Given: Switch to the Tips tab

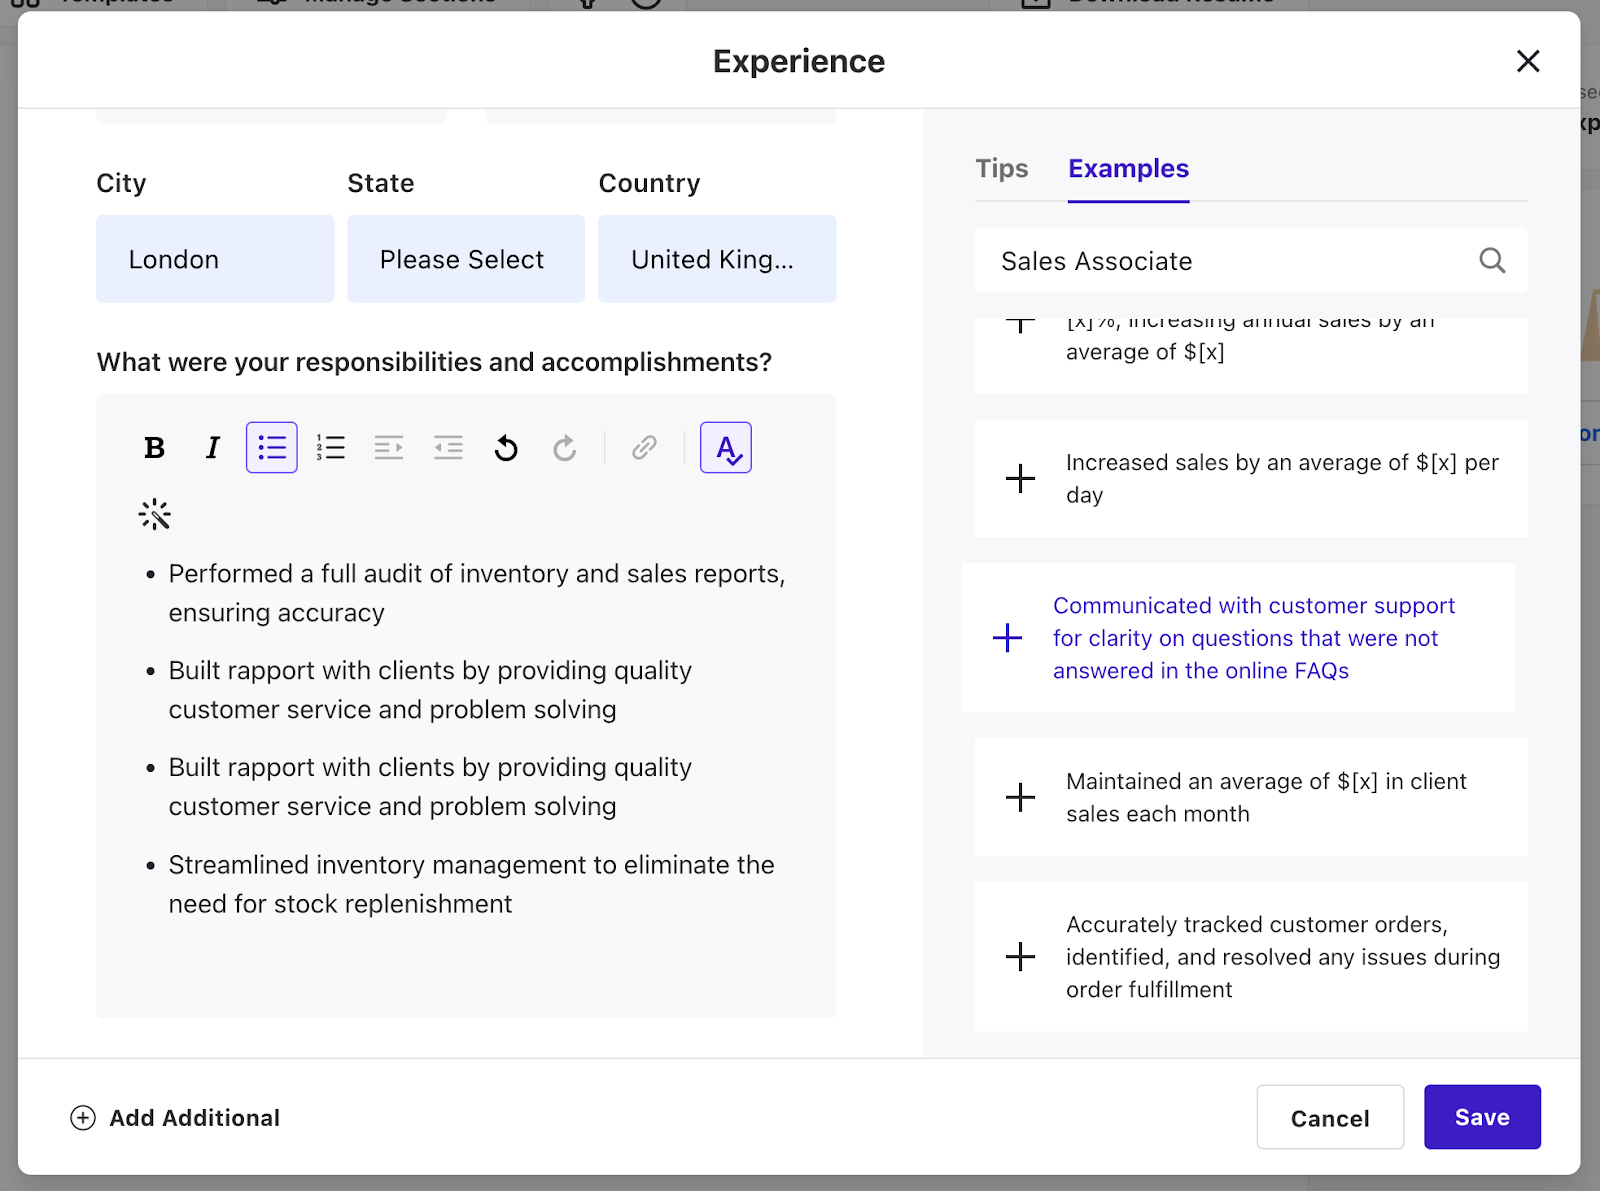Looking at the screenshot, I should [x=1002, y=168].
